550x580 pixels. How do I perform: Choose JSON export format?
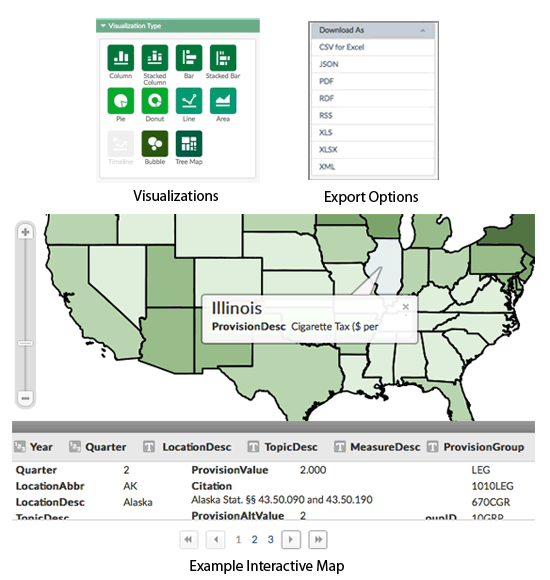point(373,64)
